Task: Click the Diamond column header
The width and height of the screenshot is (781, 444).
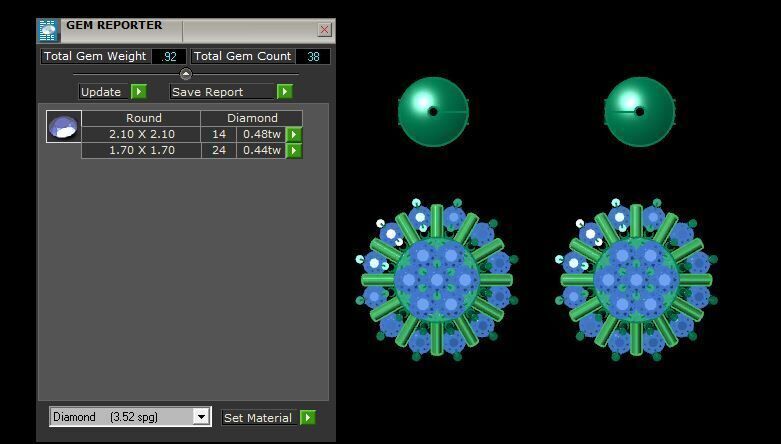Action: coord(252,118)
